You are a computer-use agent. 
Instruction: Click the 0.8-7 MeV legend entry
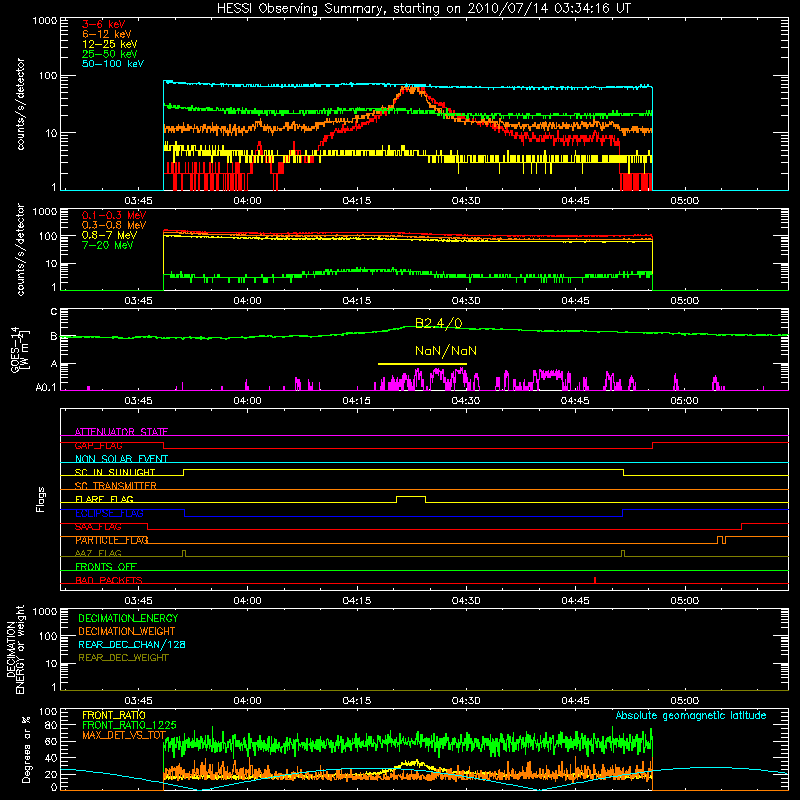[x=110, y=235]
